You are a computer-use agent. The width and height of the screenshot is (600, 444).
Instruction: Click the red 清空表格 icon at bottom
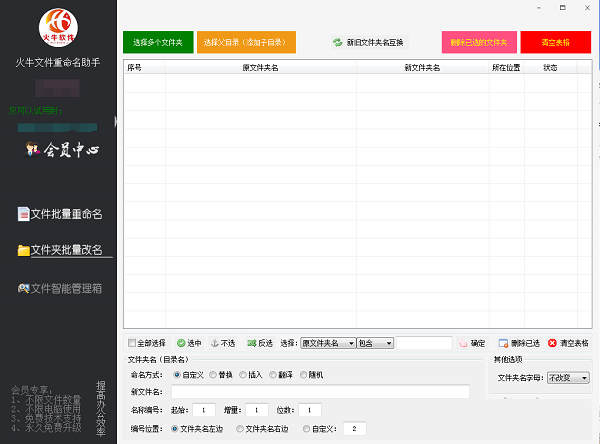click(552, 343)
